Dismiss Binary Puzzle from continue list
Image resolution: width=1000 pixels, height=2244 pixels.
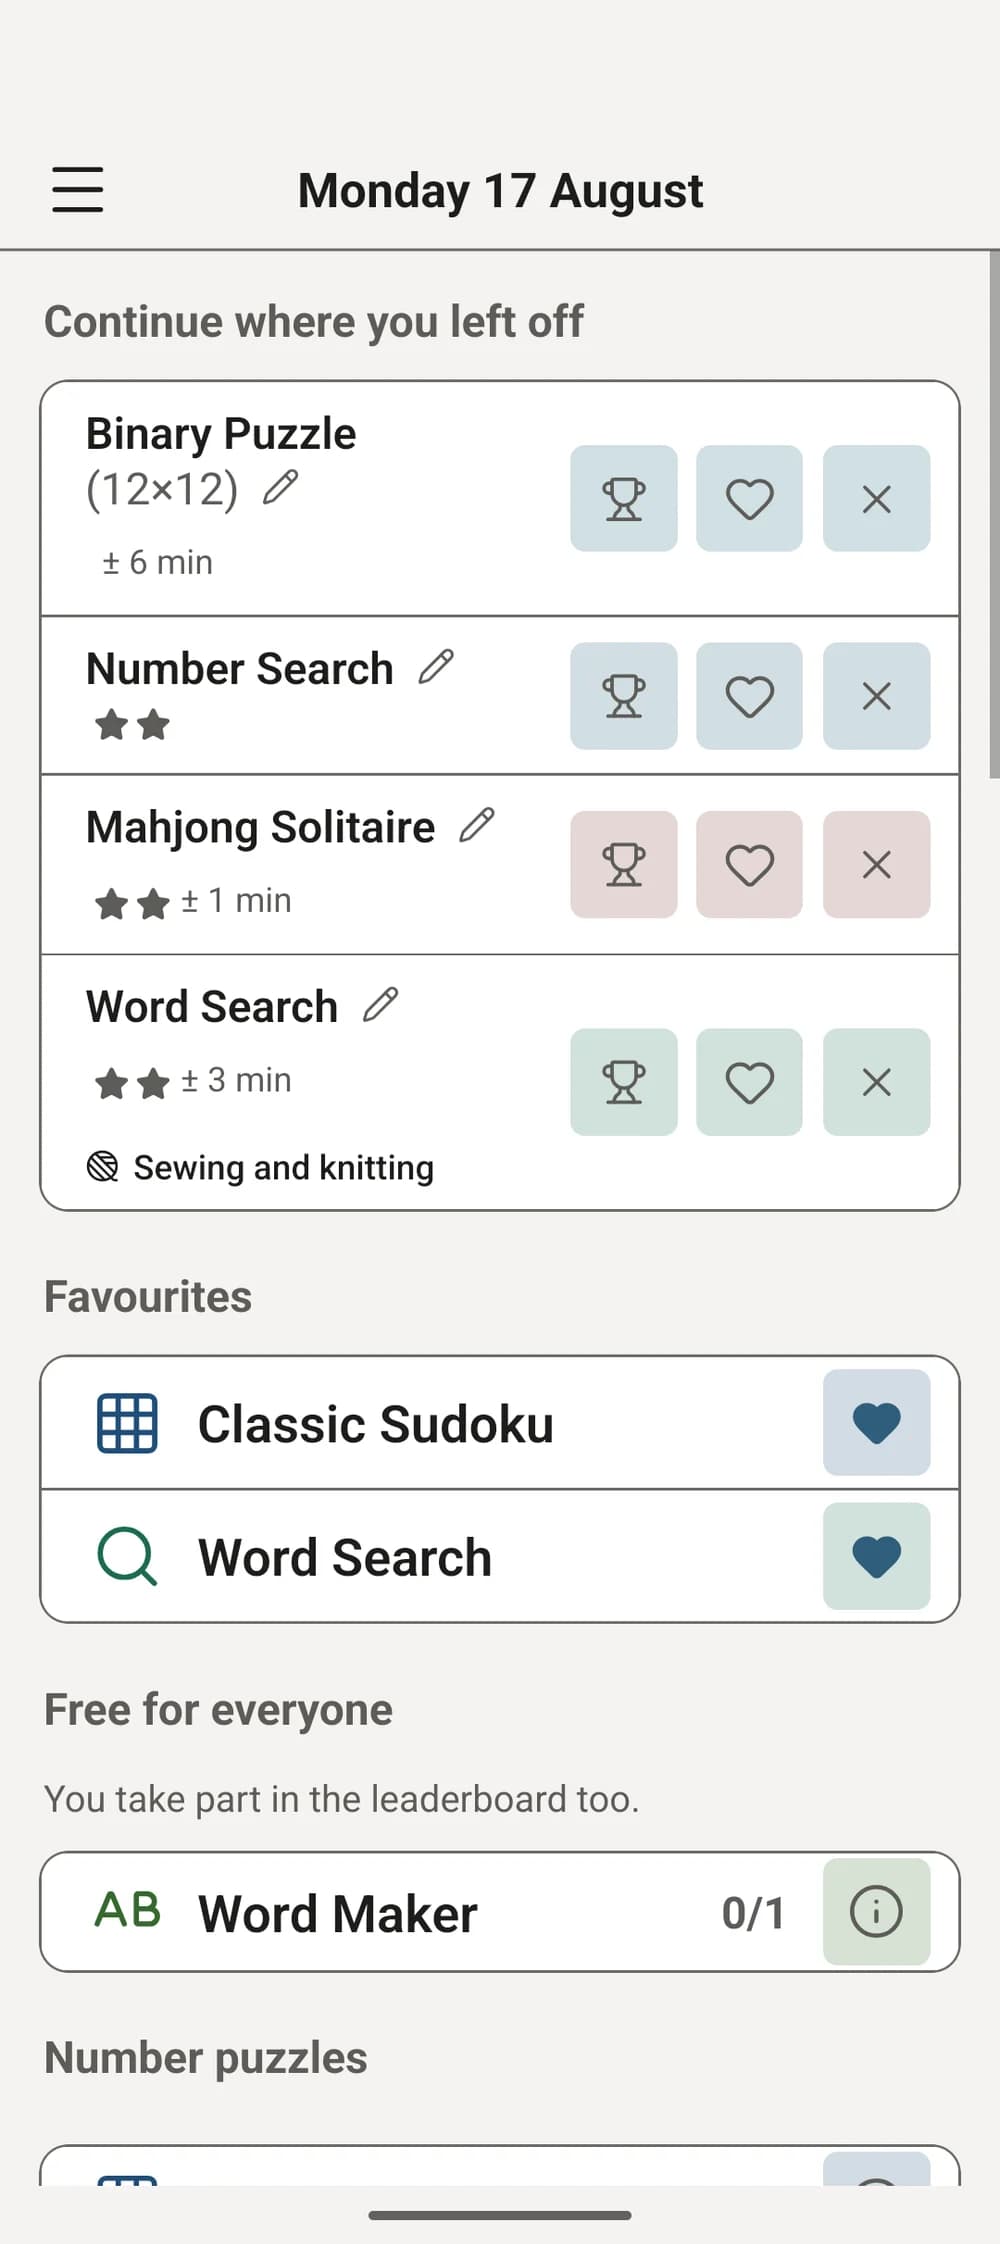point(877,498)
